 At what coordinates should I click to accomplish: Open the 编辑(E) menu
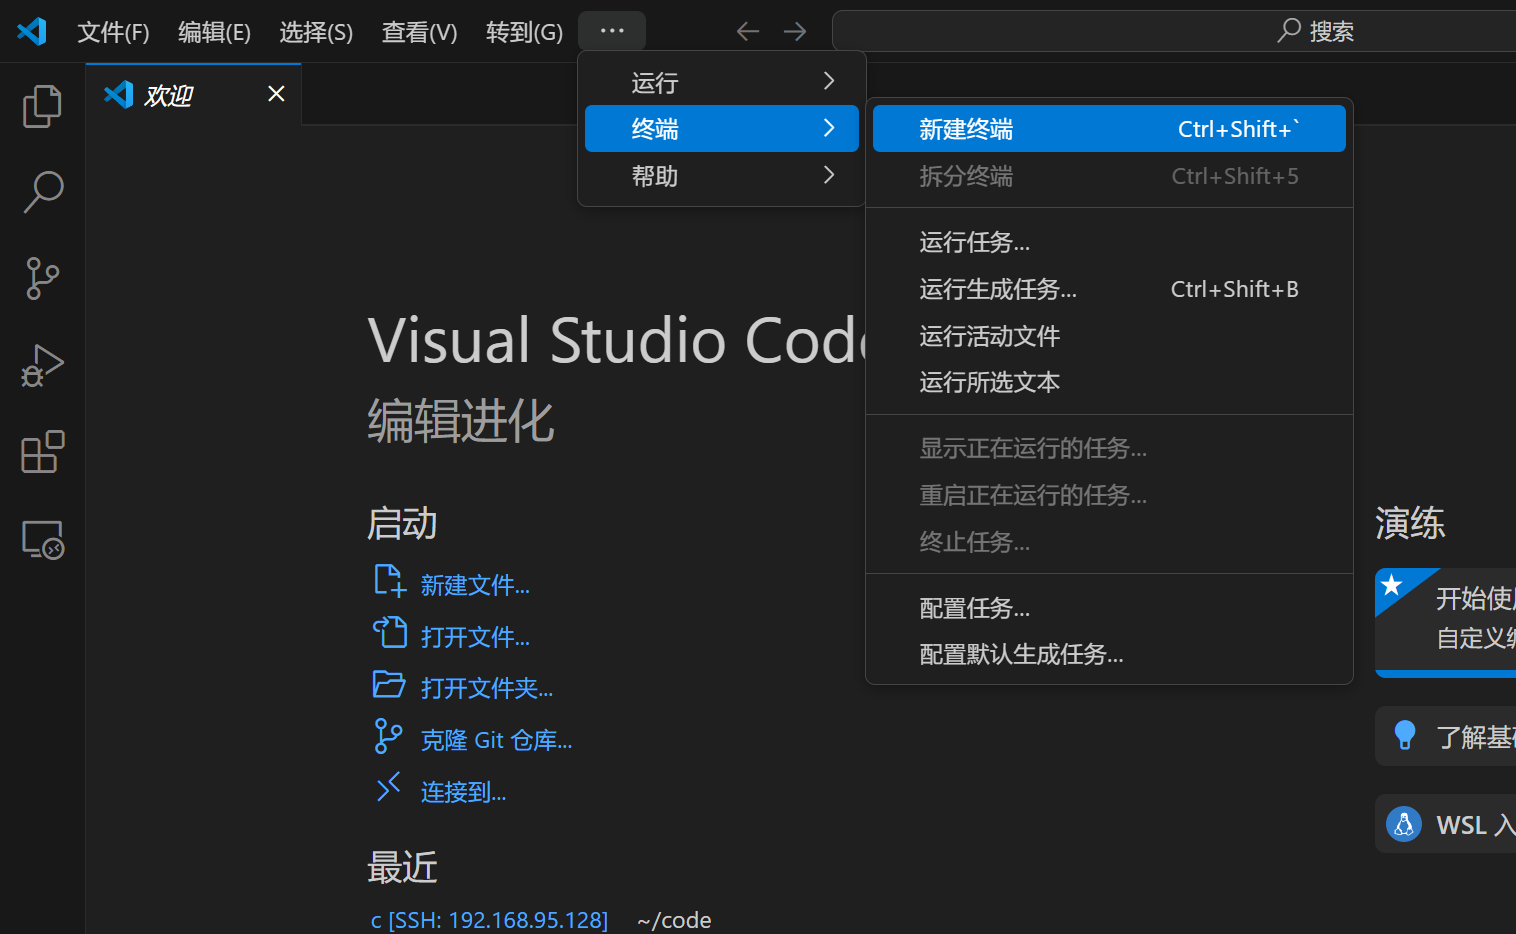pos(215,32)
